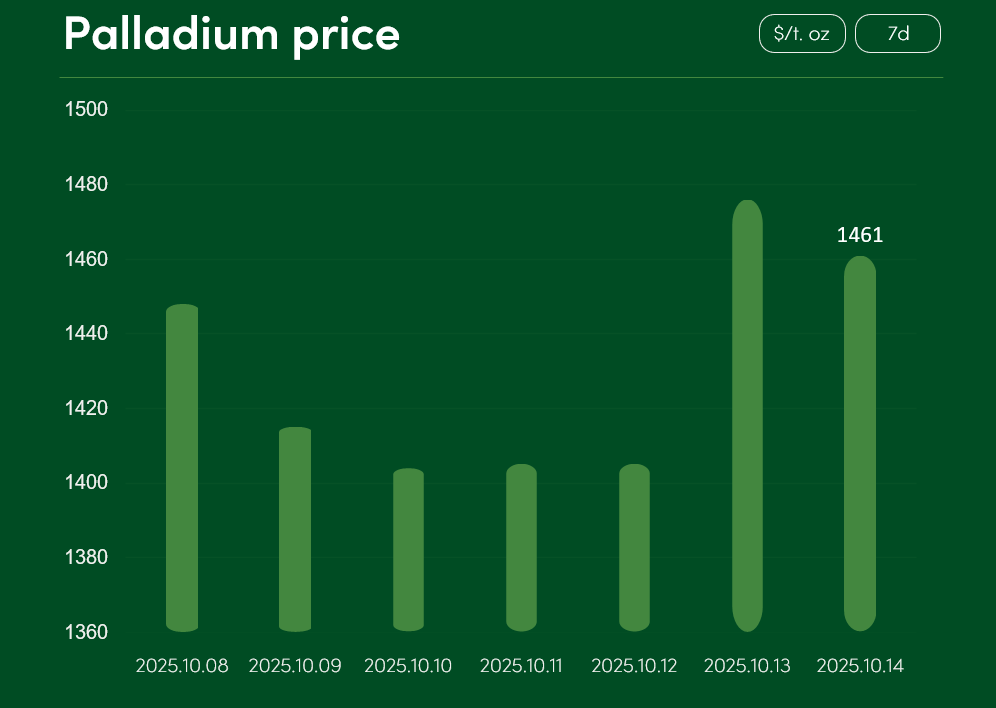Select the tallest bar for 2025.10.13
Viewport: 996px width, 708px height.
[747, 416]
